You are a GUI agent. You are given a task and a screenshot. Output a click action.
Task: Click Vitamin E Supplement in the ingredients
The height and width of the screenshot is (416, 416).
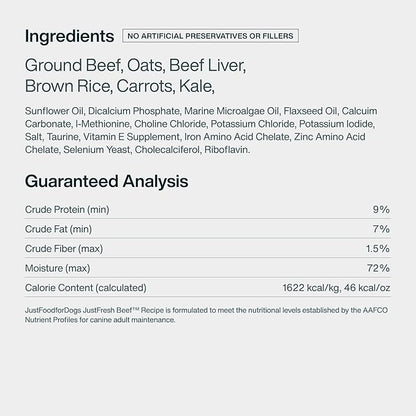pyautogui.click(x=131, y=137)
